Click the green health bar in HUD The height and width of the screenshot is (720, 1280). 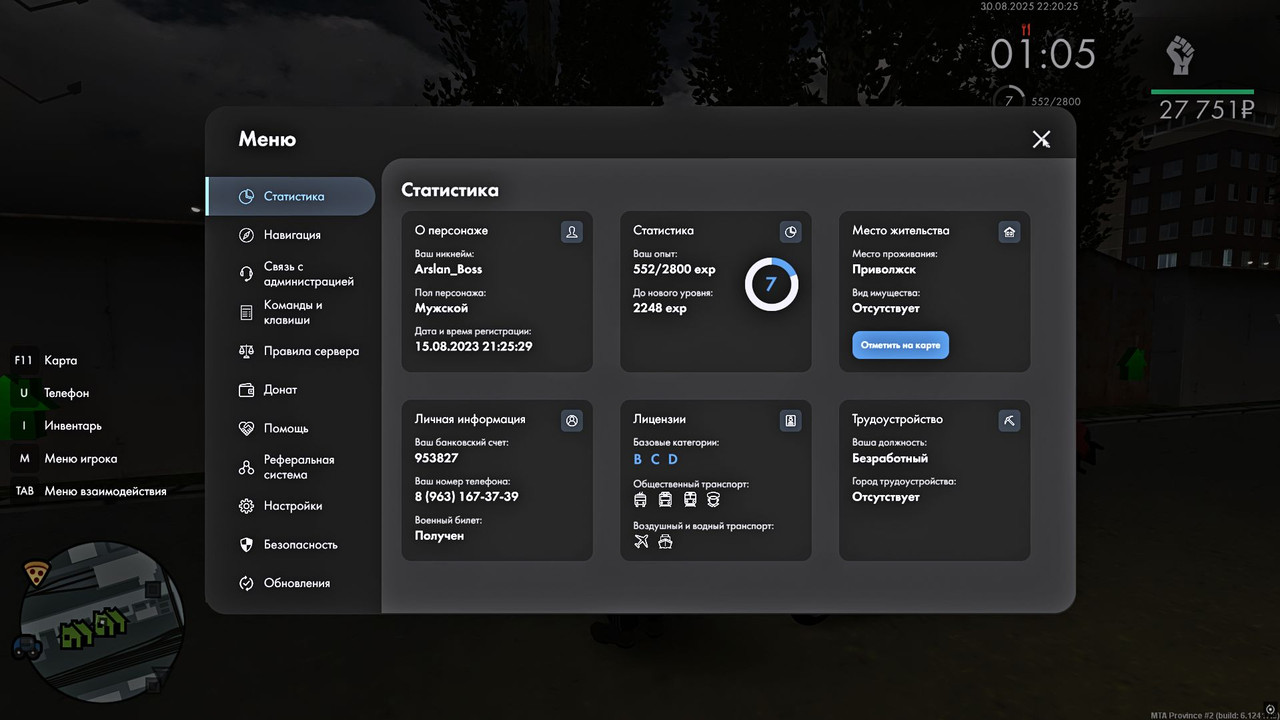[1202, 91]
